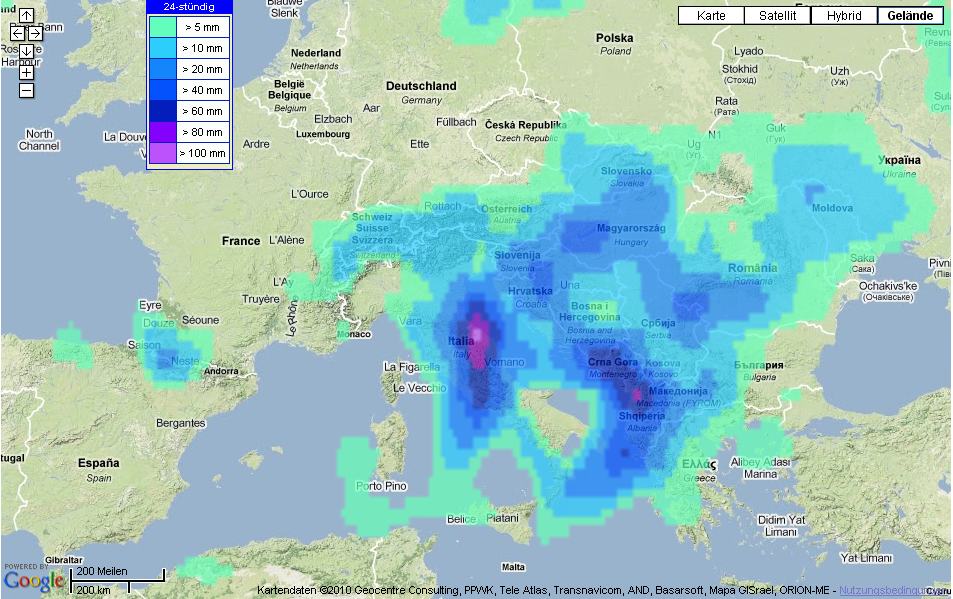Zoom out with the minus button

tap(26, 90)
